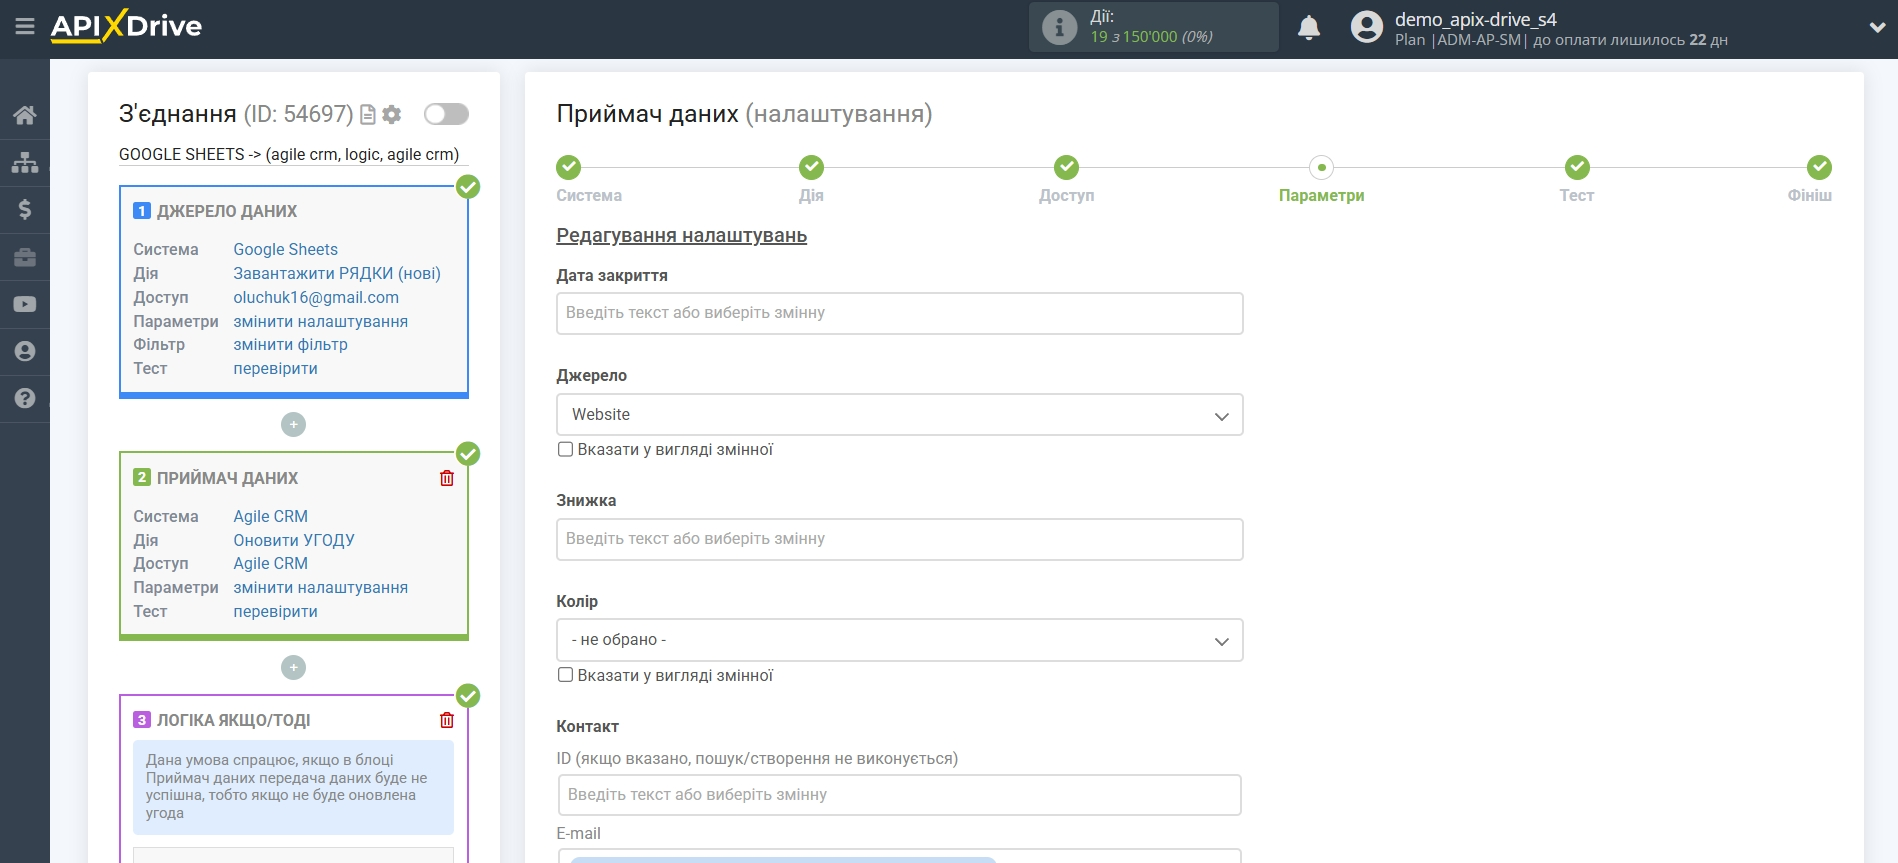Viewport: 1898px width, 863px height.
Task: Click 'змінити налаштування' in Приймач даних
Action: pos(321,588)
